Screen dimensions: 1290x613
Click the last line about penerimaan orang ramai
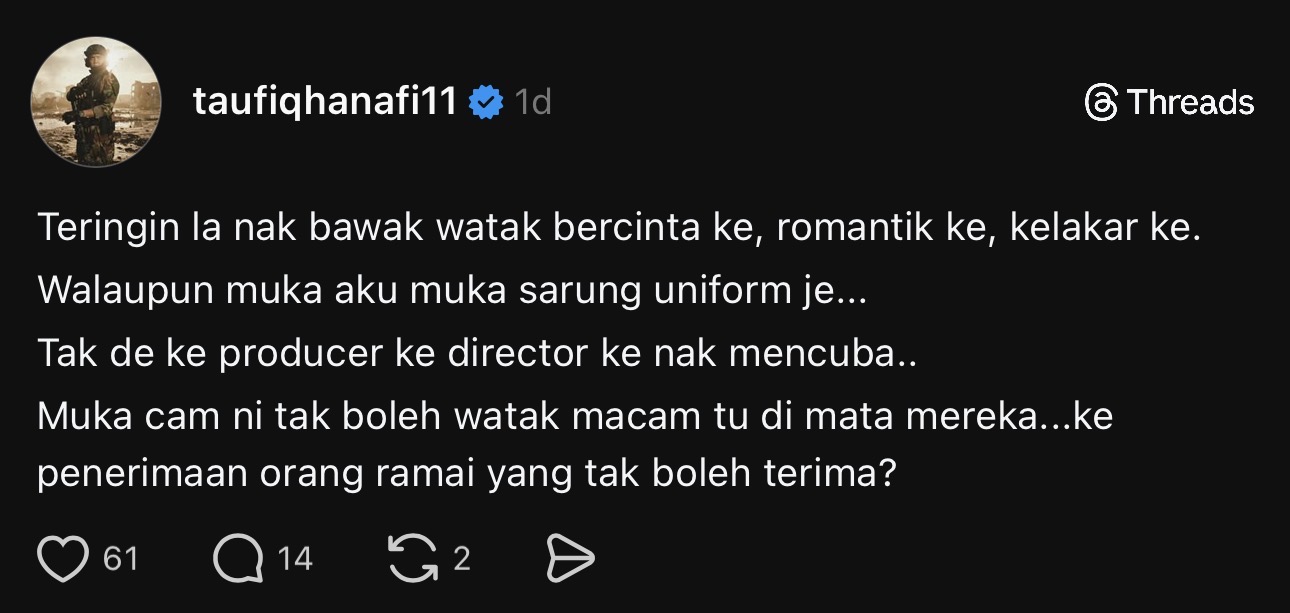pyautogui.click(x=465, y=475)
